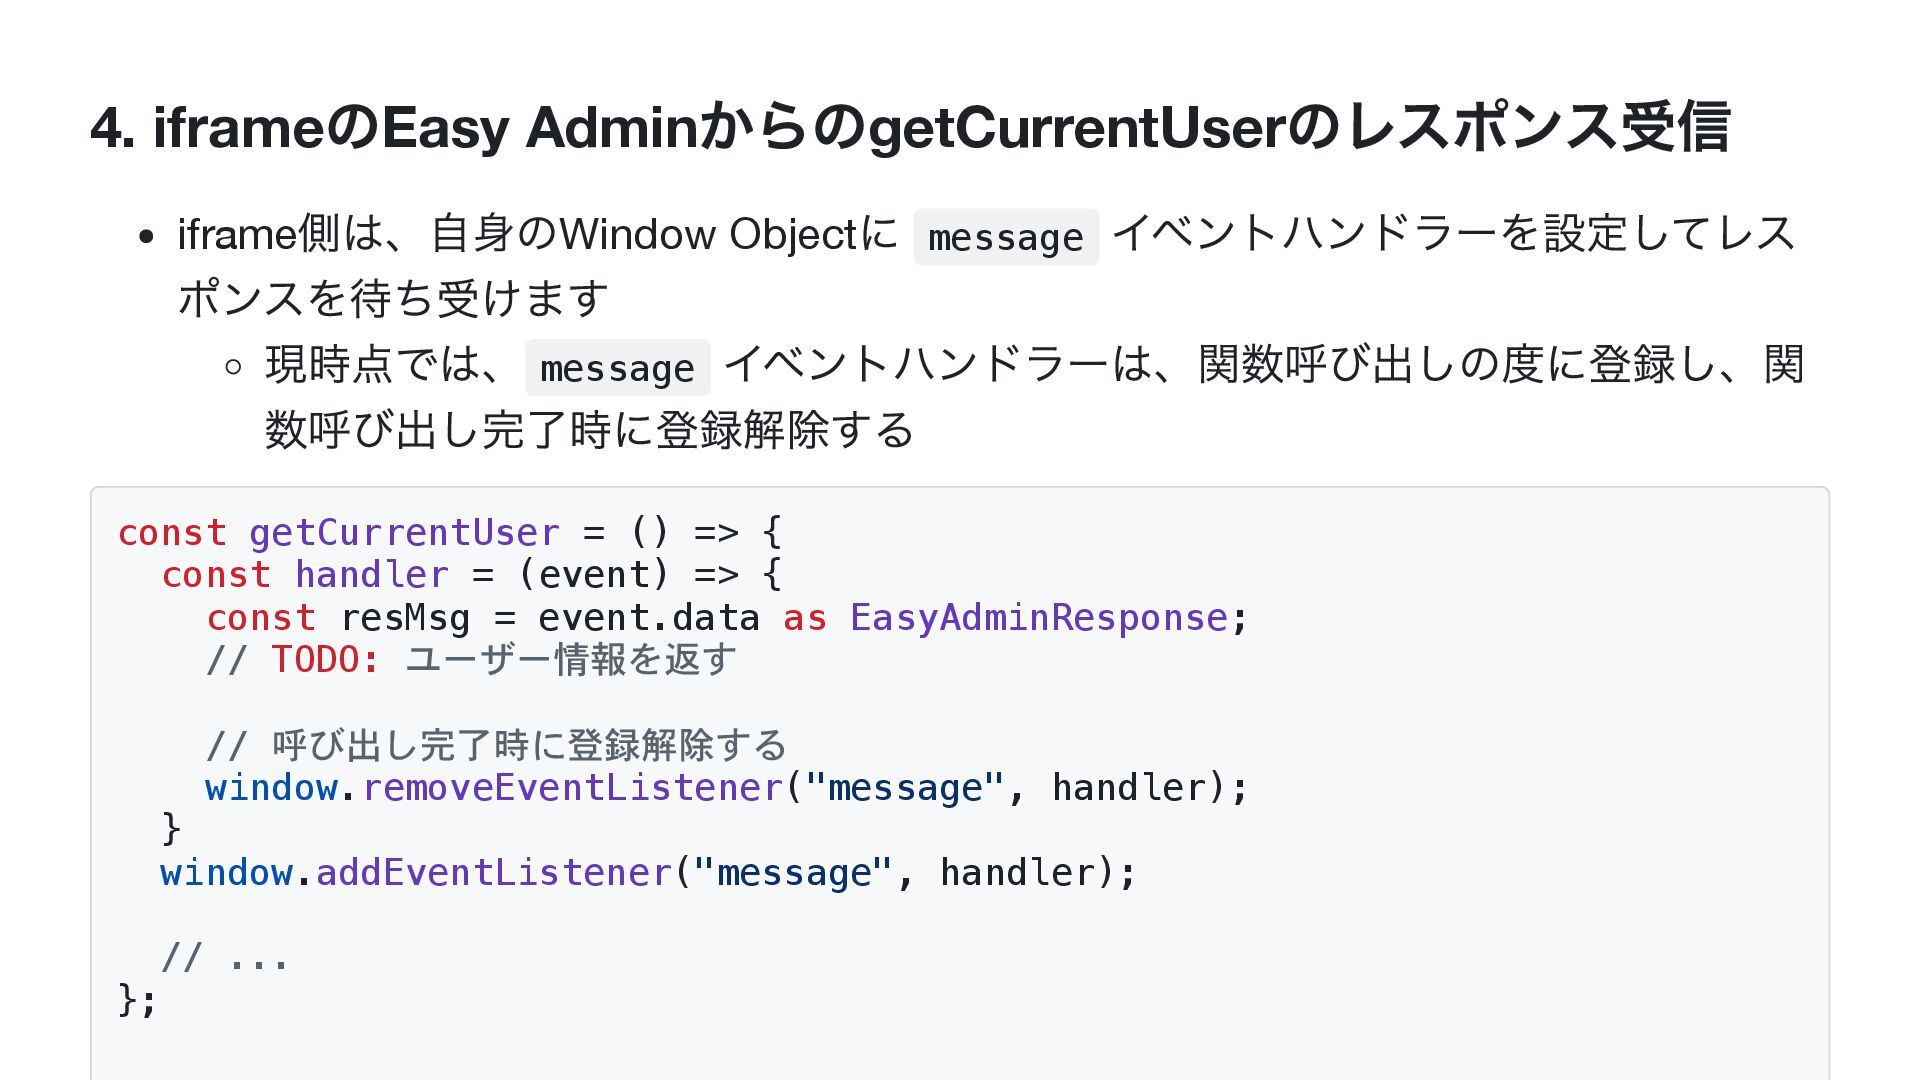Click the slide heading about getCurrentUser response
Viewport: 1920px width, 1080px height.
(x=910, y=127)
